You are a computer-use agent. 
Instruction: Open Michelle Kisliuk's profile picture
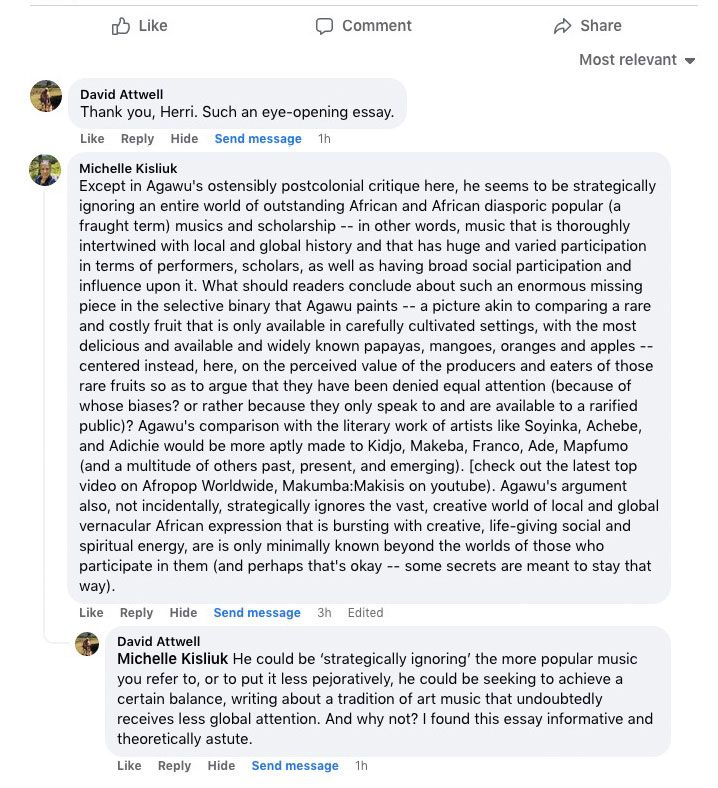[46, 170]
